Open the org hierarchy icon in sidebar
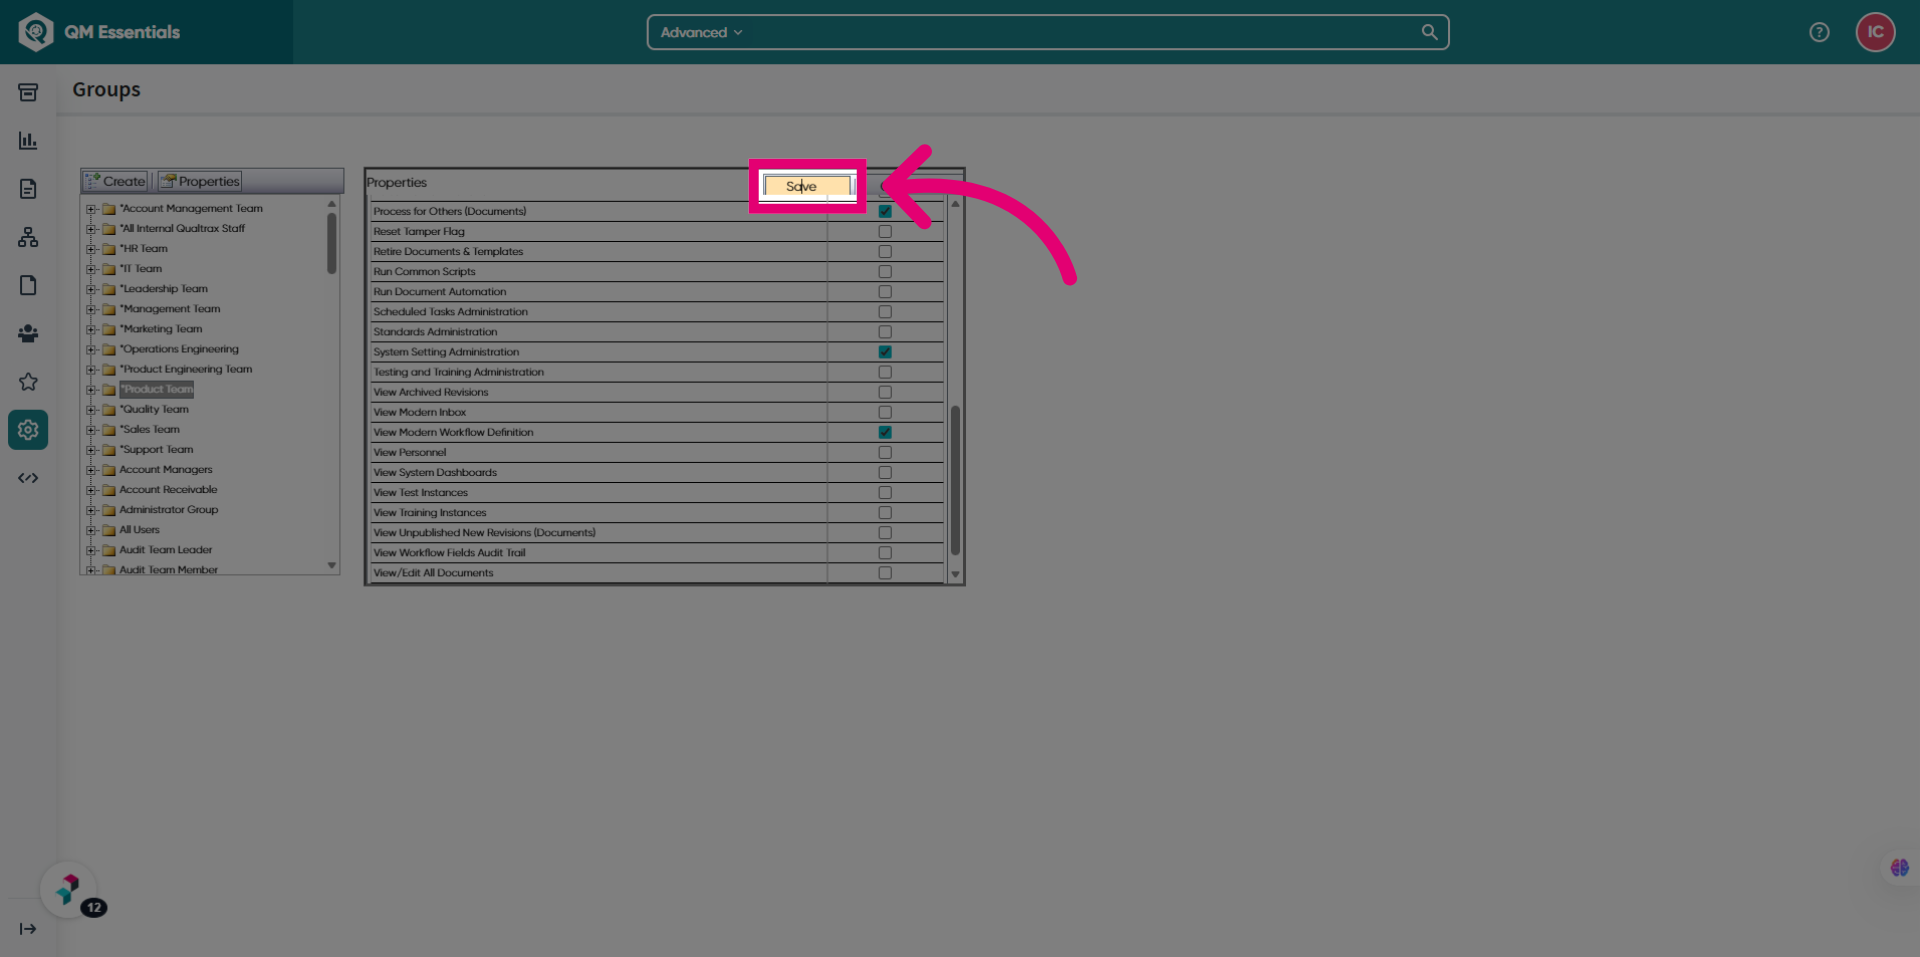 [28, 237]
